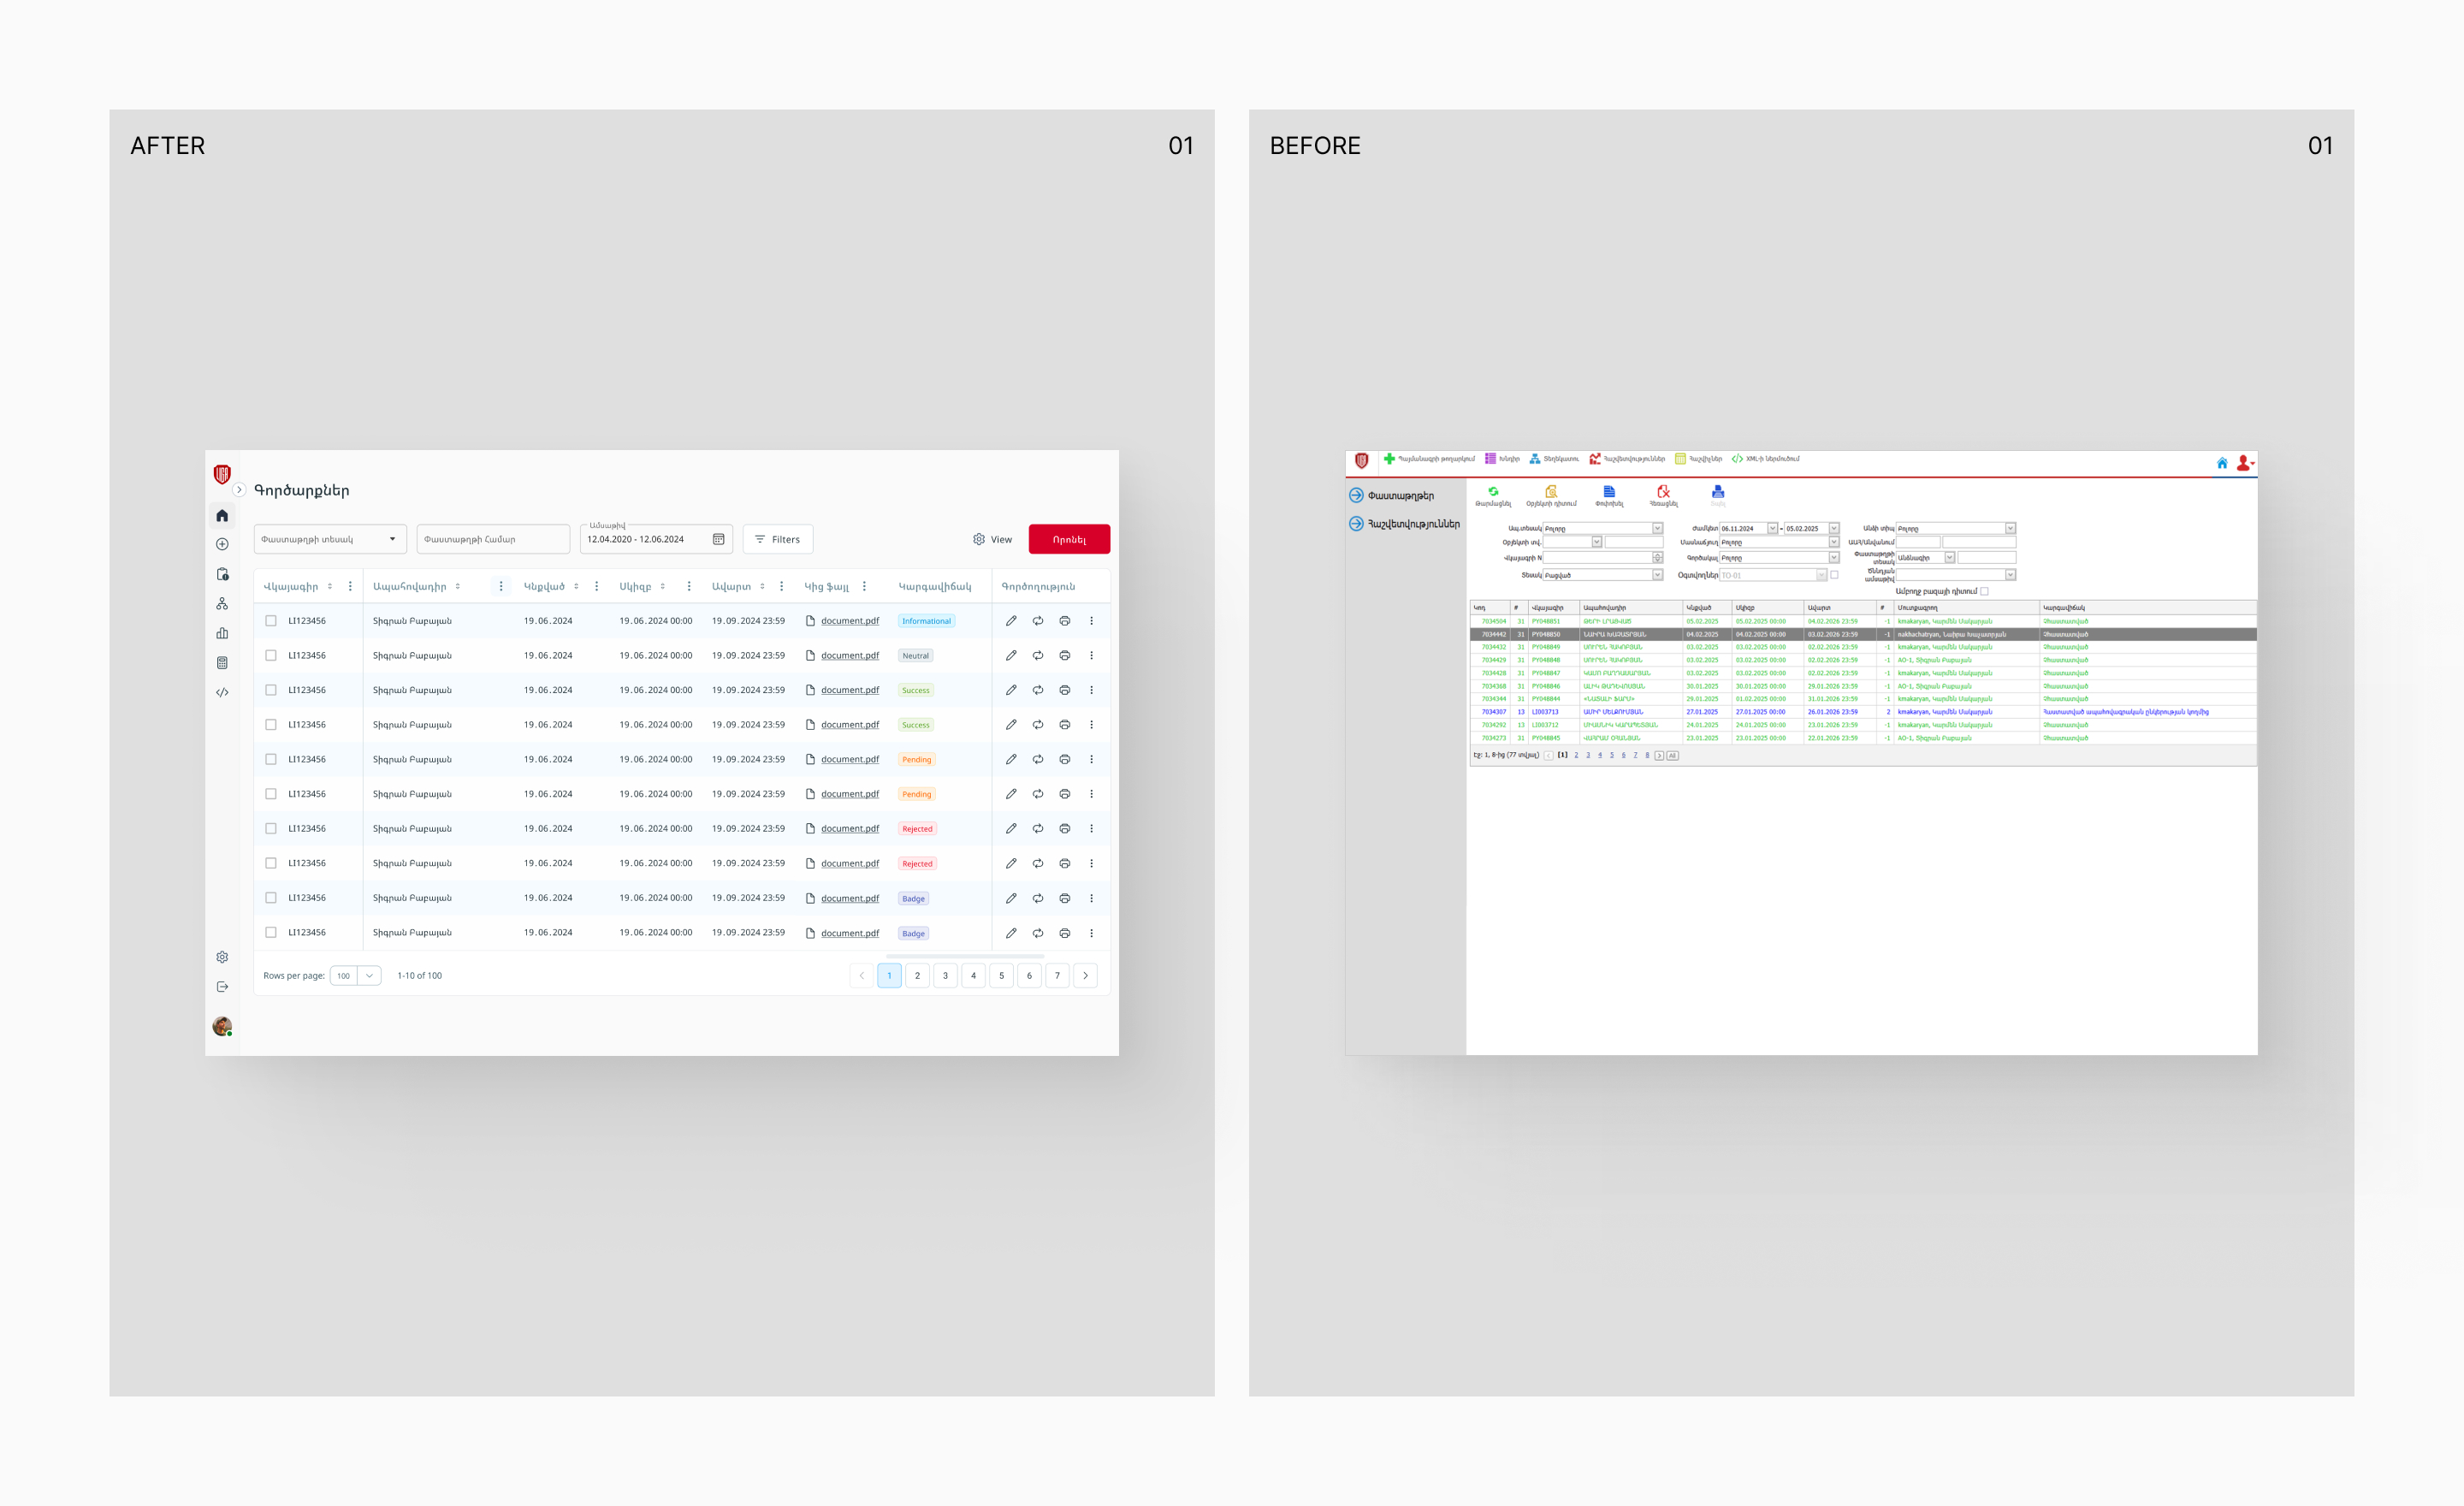Click blue home icon in old interface
Viewport: 2464px width, 1506px height.
click(2222, 463)
